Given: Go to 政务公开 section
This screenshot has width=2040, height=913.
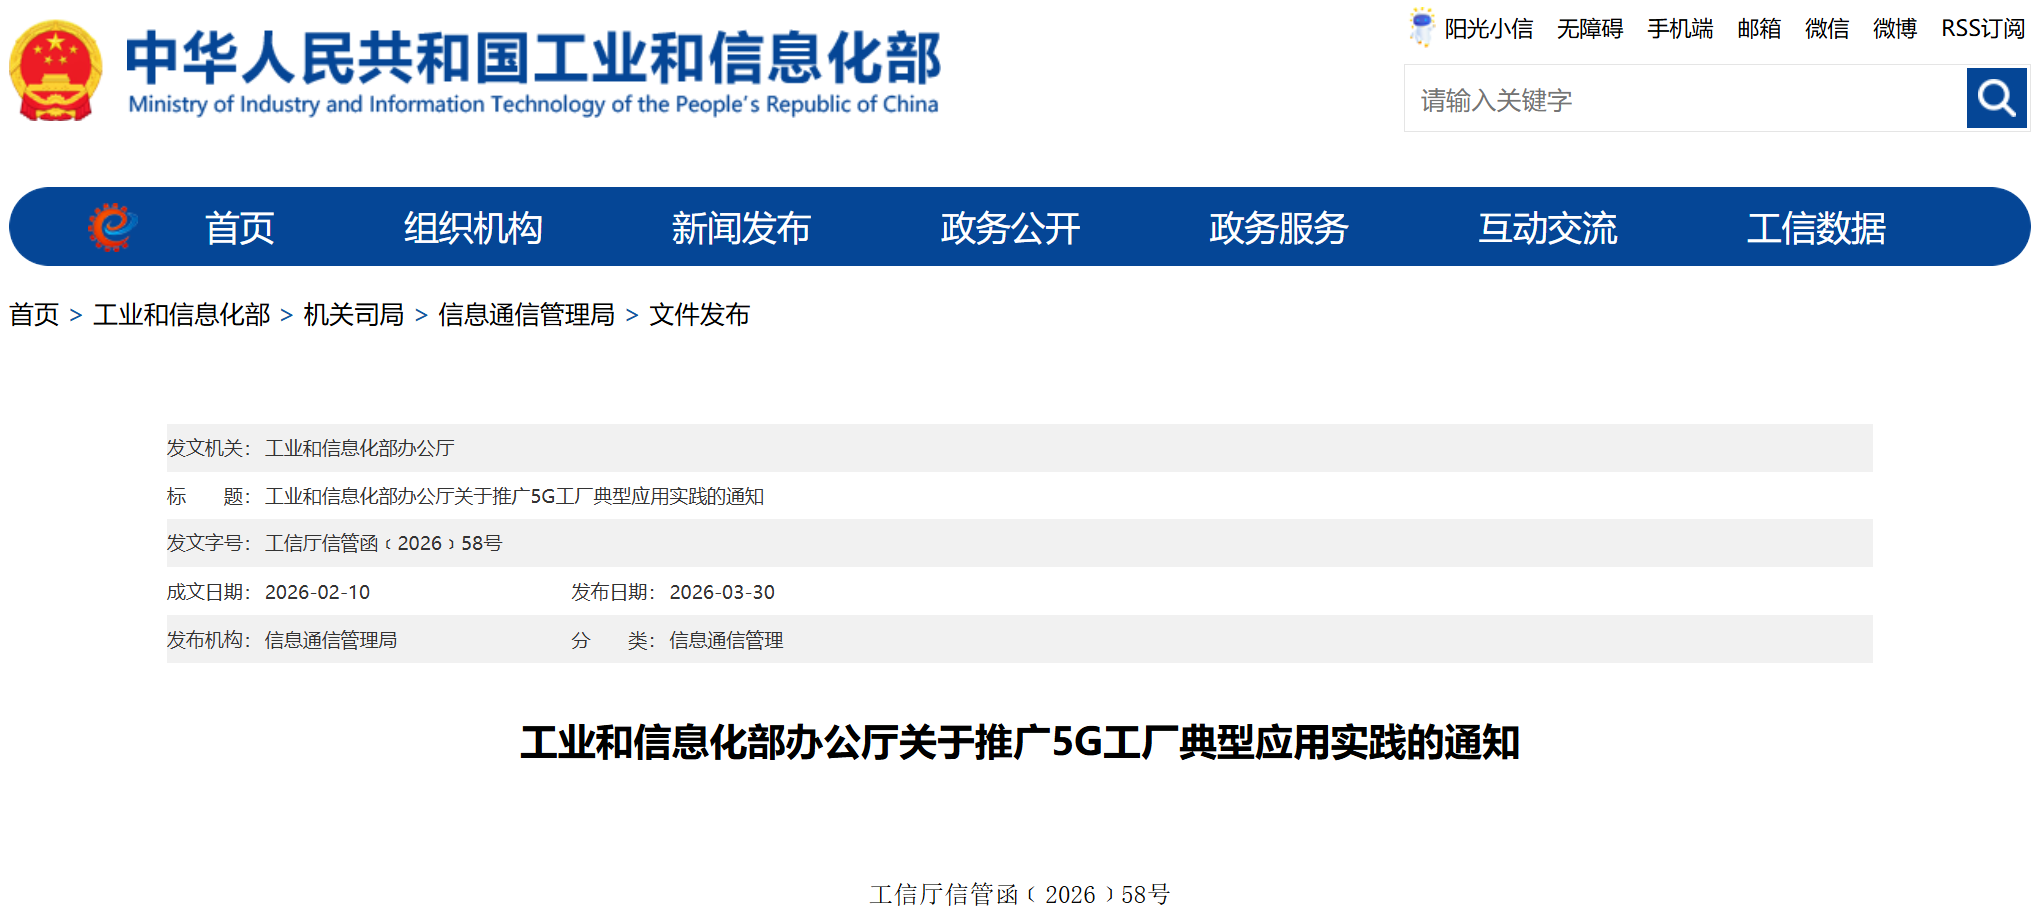Looking at the screenshot, I should (1010, 228).
